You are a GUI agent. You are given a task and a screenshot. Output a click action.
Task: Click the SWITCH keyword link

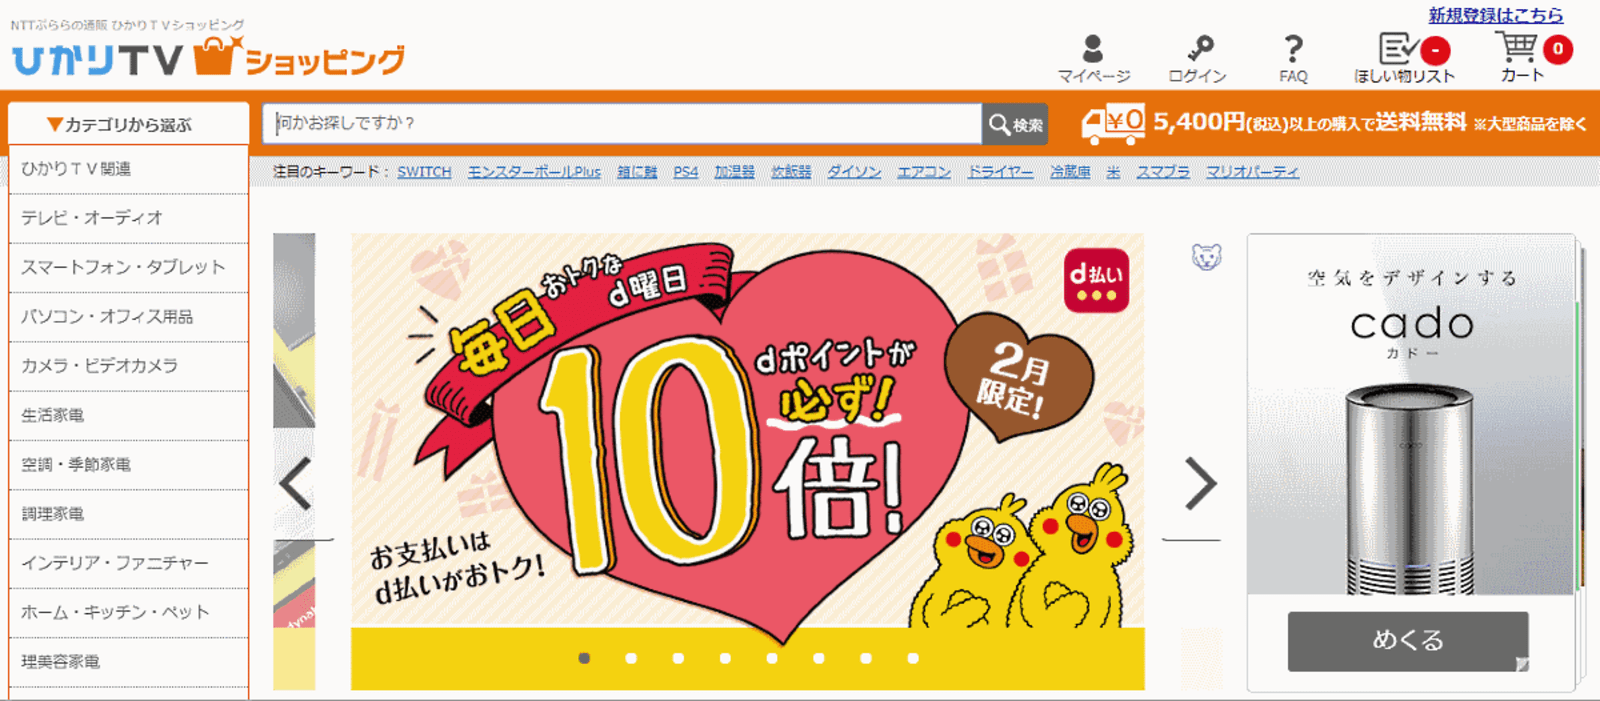click(424, 172)
